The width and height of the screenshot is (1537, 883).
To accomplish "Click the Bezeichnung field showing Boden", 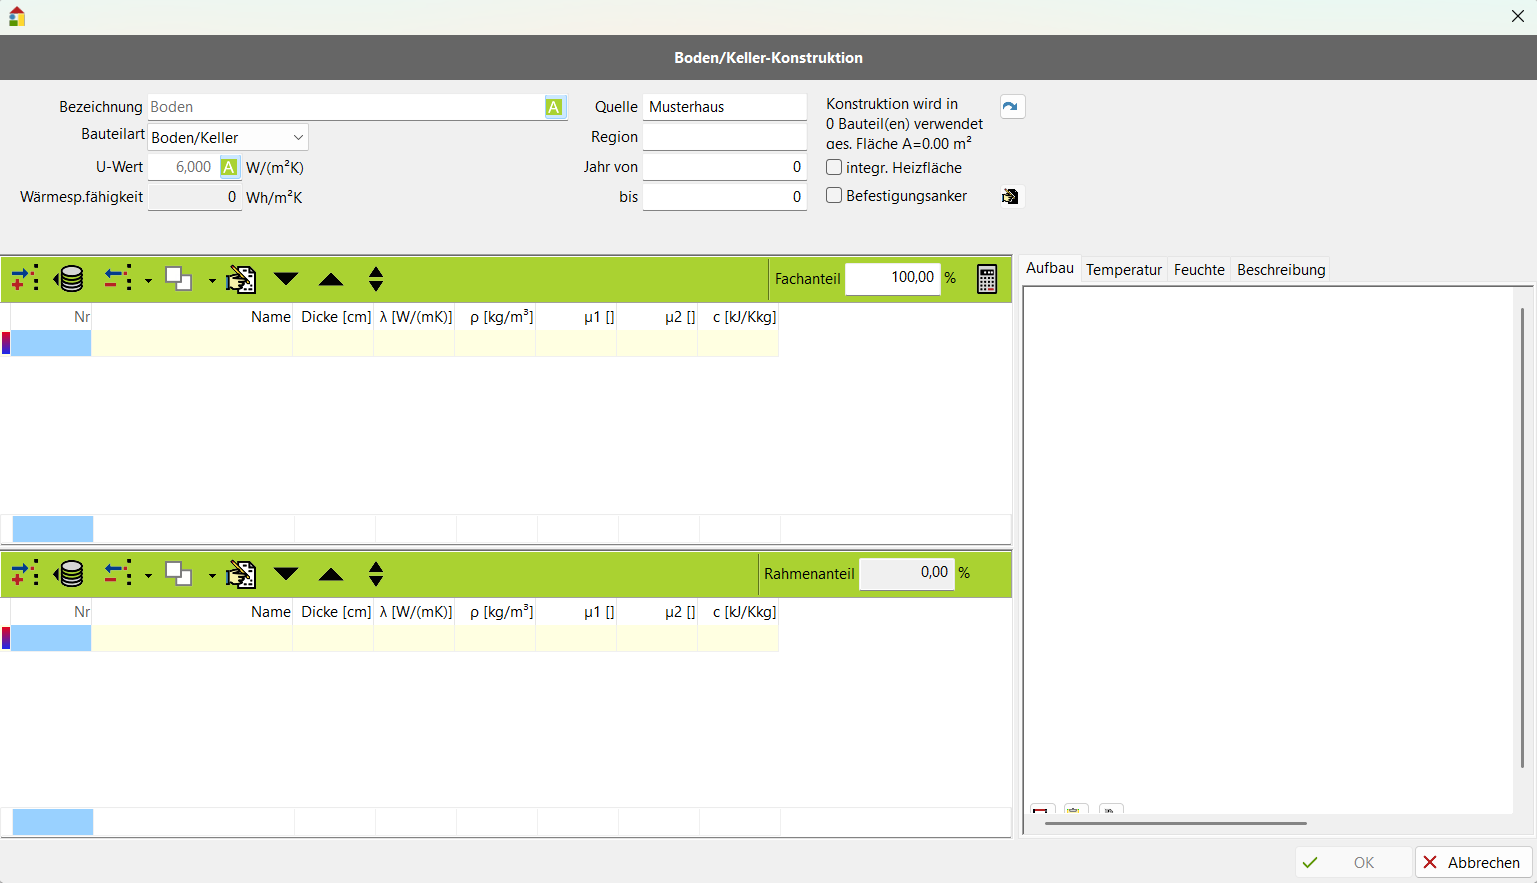I will 346,107.
